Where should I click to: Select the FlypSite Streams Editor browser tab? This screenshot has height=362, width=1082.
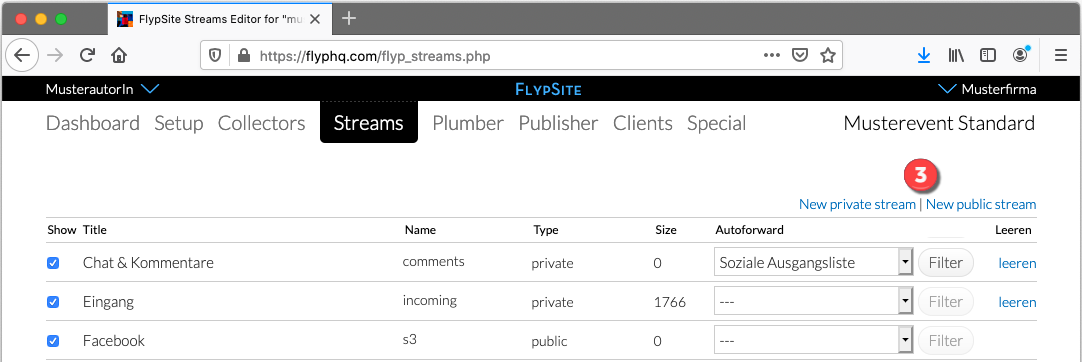point(219,19)
